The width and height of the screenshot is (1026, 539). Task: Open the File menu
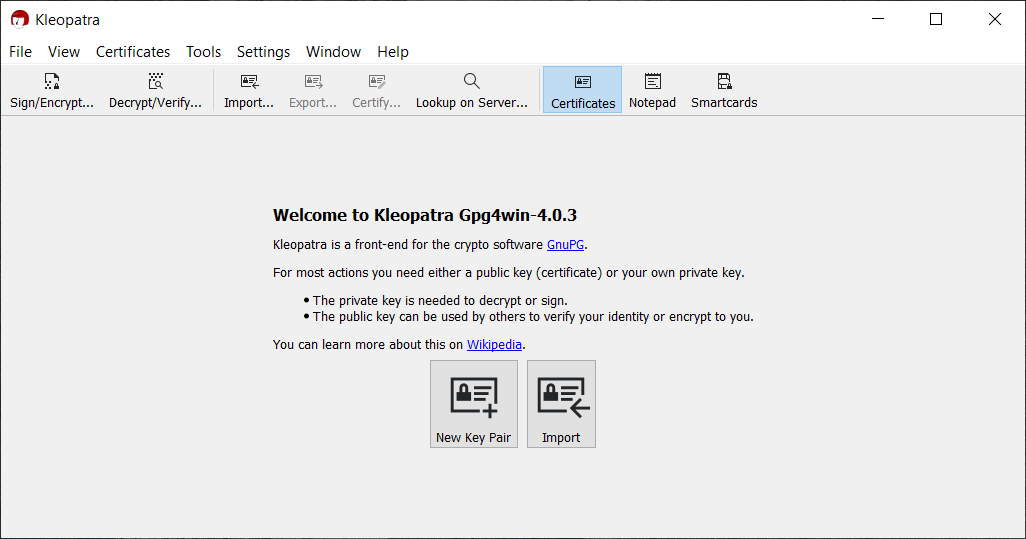point(20,52)
